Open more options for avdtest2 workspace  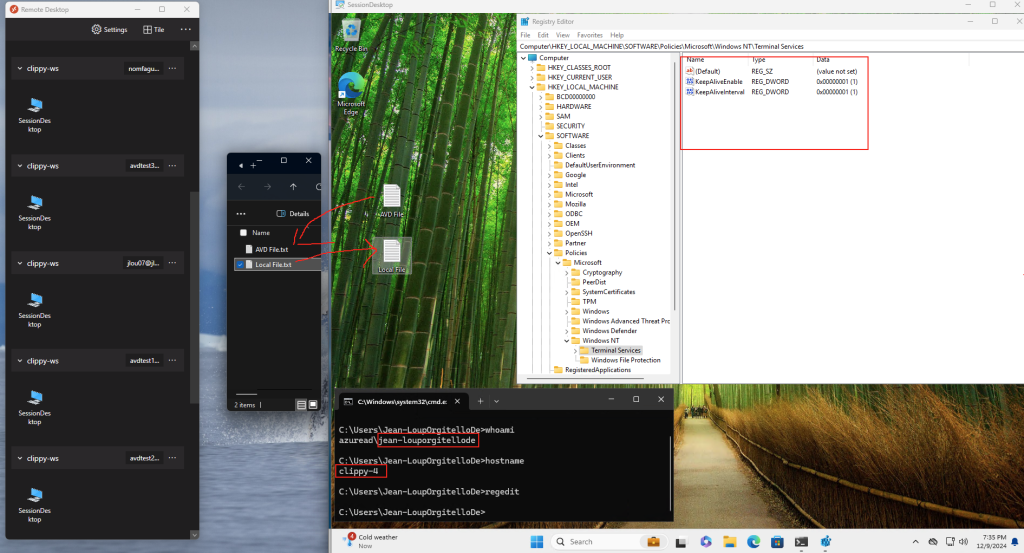click(x=172, y=458)
